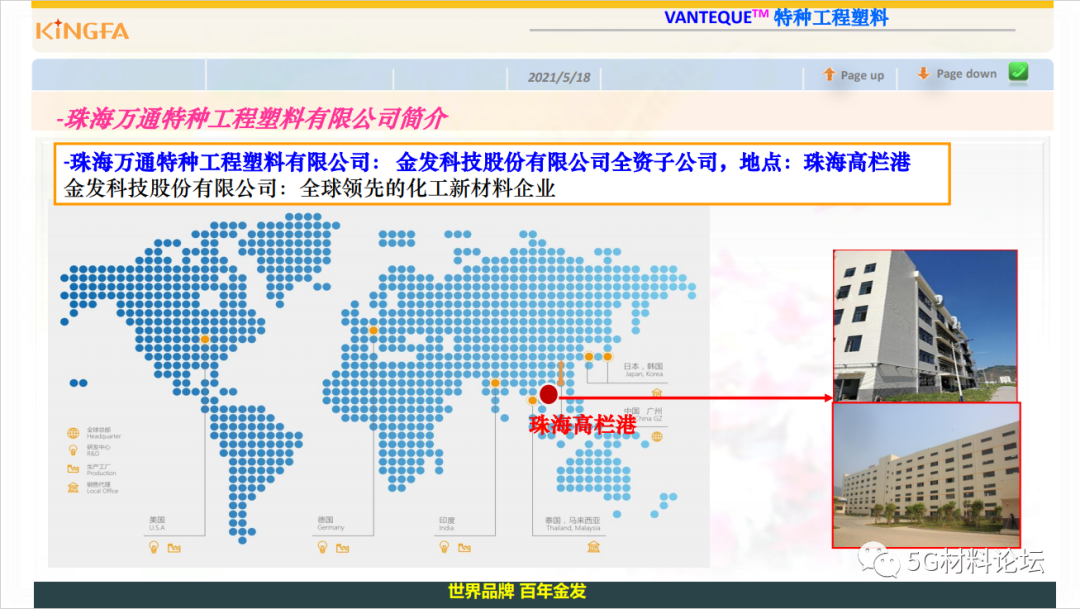1080x609 pixels.
Task: Click the R&D lightbulb icon under U.S.A
Action: [154, 547]
